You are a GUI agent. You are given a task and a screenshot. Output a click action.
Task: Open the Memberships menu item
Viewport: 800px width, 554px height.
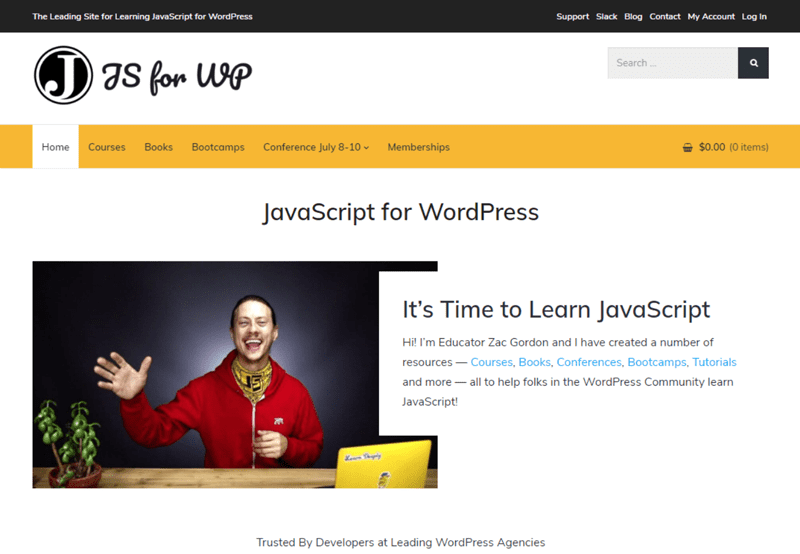[x=418, y=147]
